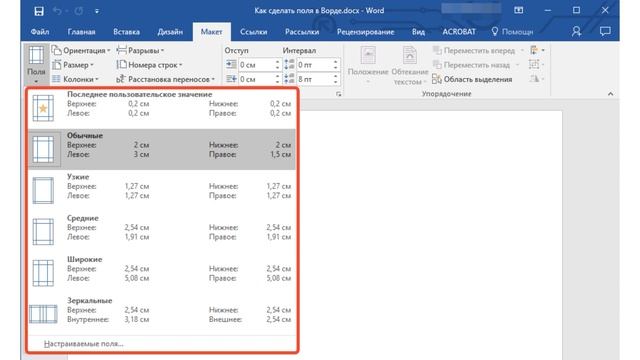Click Переместить вперед button
This screenshot has height=360, width=640.
click(x=478, y=51)
